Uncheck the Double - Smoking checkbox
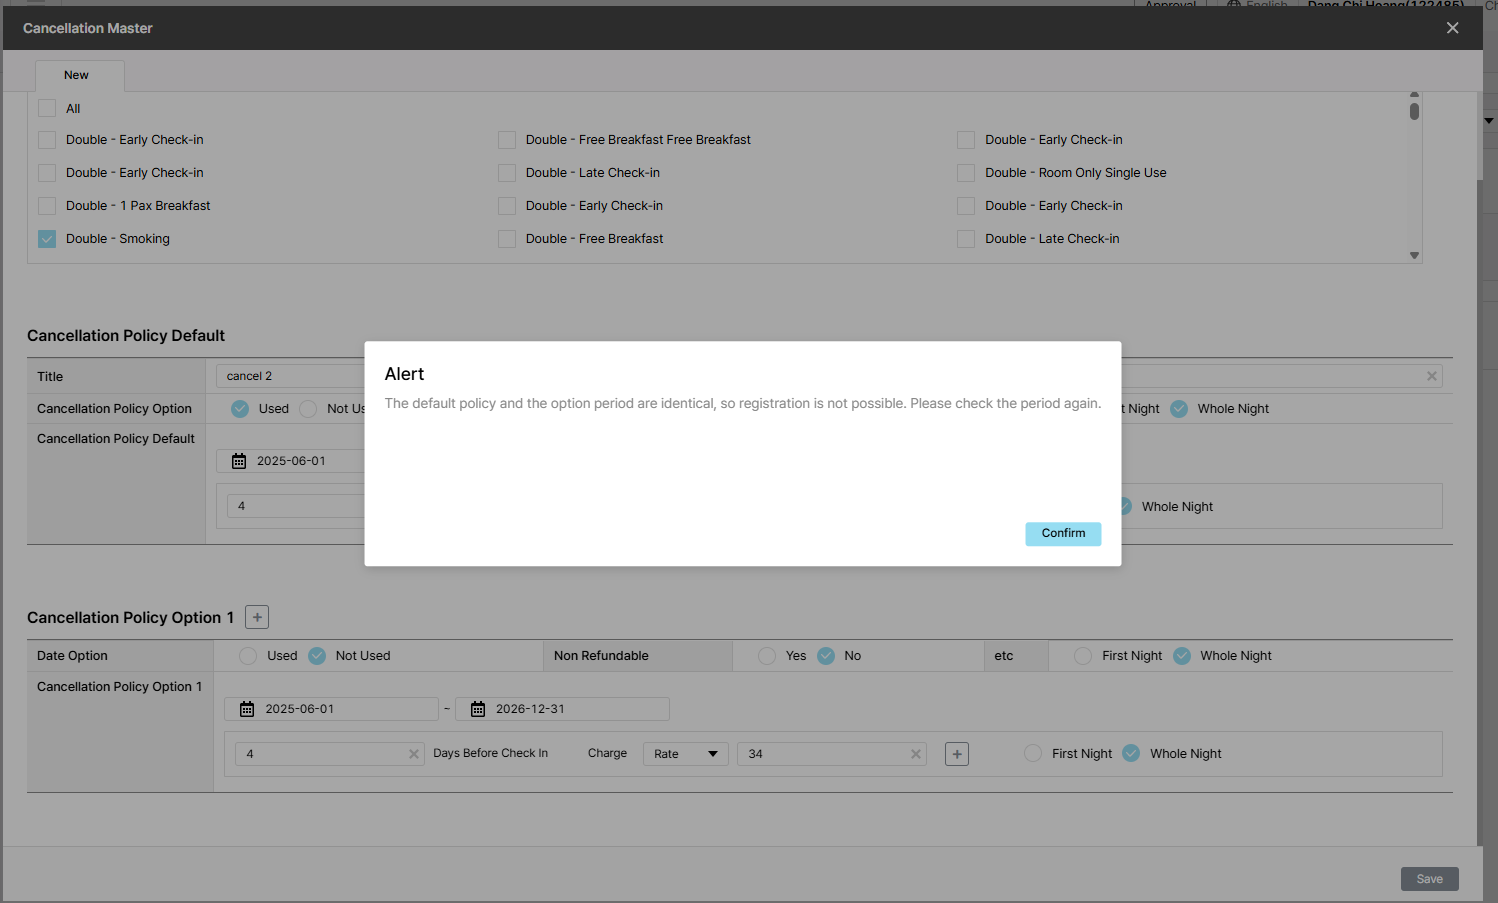The width and height of the screenshot is (1498, 903). pyautogui.click(x=47, y=239)
